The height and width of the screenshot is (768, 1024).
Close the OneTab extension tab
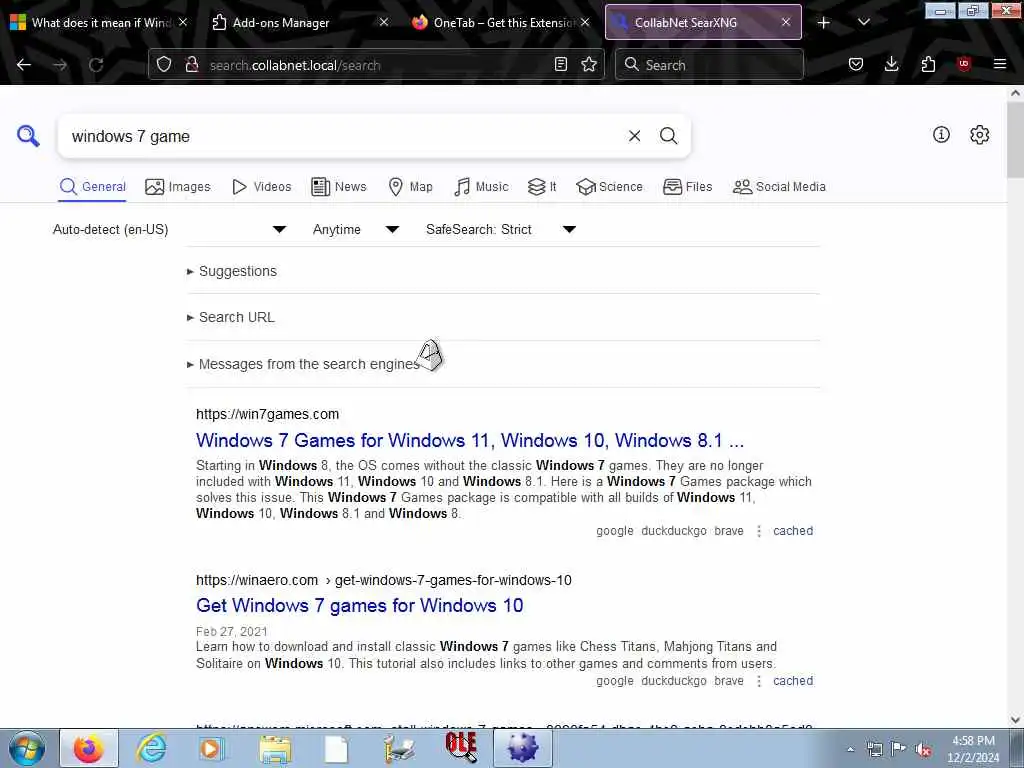click(585, 22)
